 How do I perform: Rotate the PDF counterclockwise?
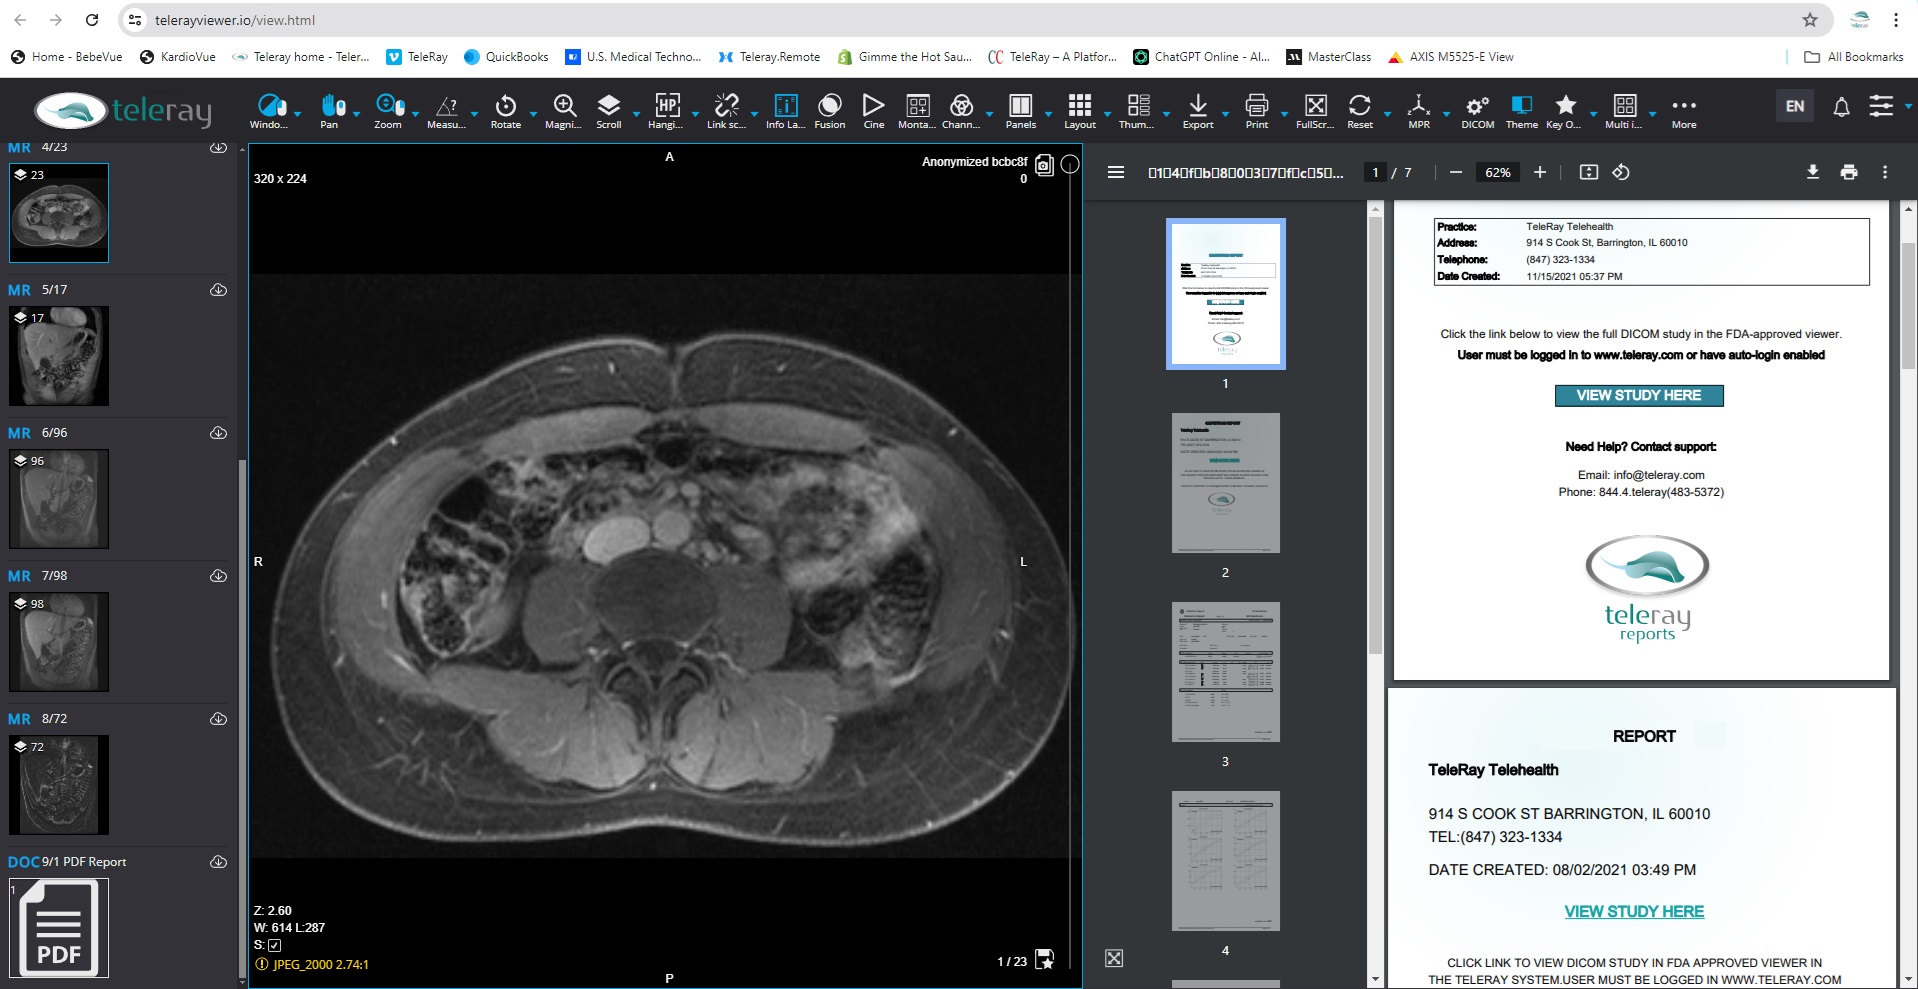click(x=1621, y=172)
